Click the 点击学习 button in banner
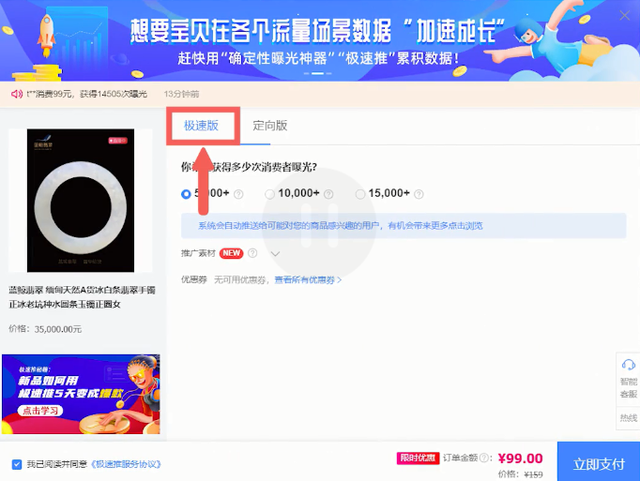 [x=40, y=410]
